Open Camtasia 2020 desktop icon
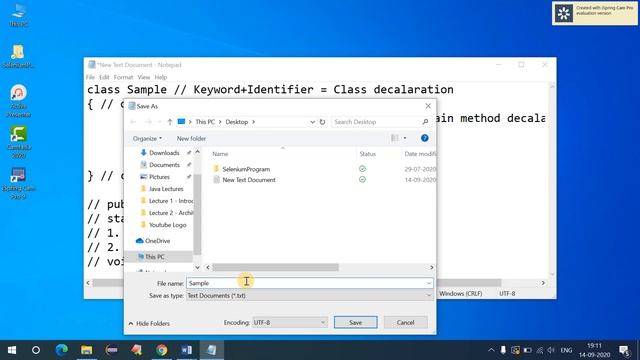 [x=18, y=142]
